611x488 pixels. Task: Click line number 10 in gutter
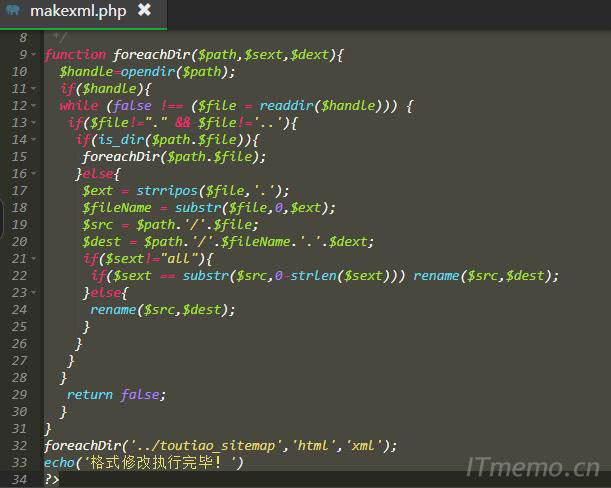[x=19, y=72]
